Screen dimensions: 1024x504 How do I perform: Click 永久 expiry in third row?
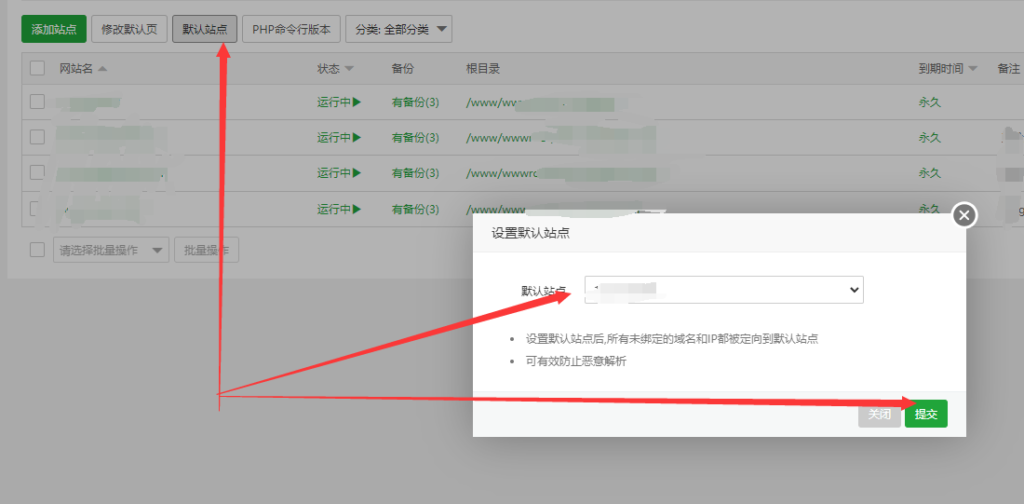click(929, 173)
